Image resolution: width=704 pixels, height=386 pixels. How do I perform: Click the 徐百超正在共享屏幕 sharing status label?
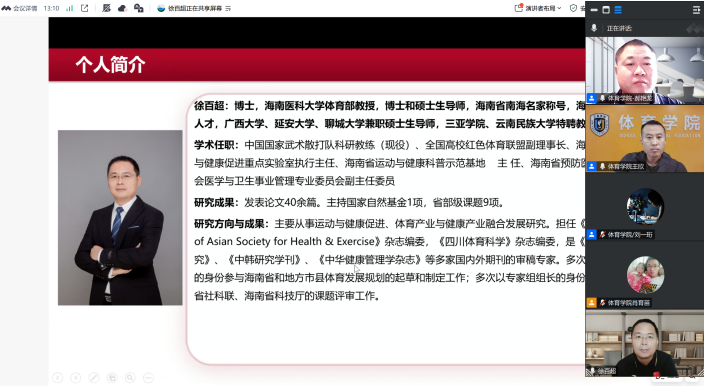195,8
